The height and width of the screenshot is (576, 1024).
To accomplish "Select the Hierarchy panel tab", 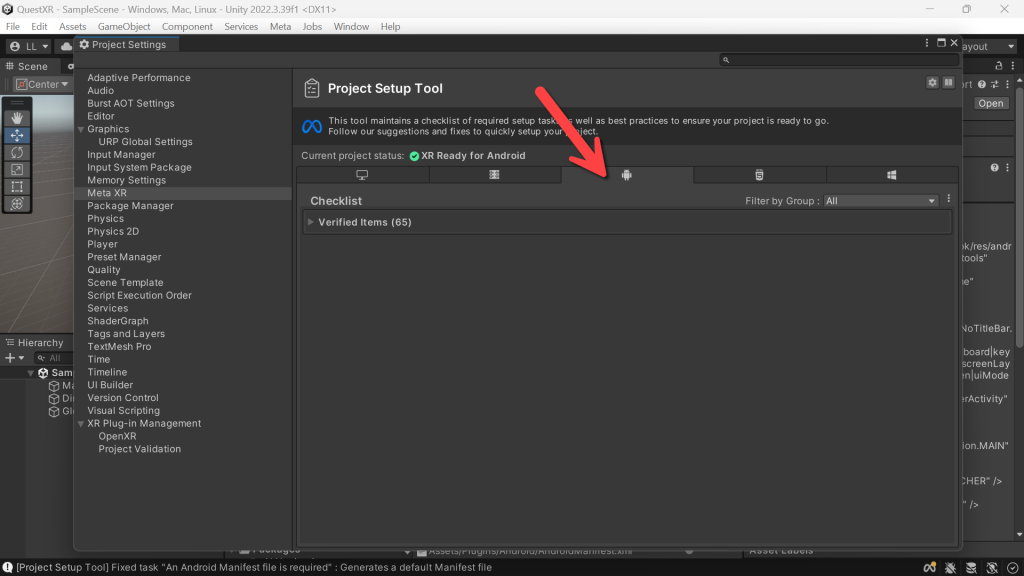I will click(35, 343).
